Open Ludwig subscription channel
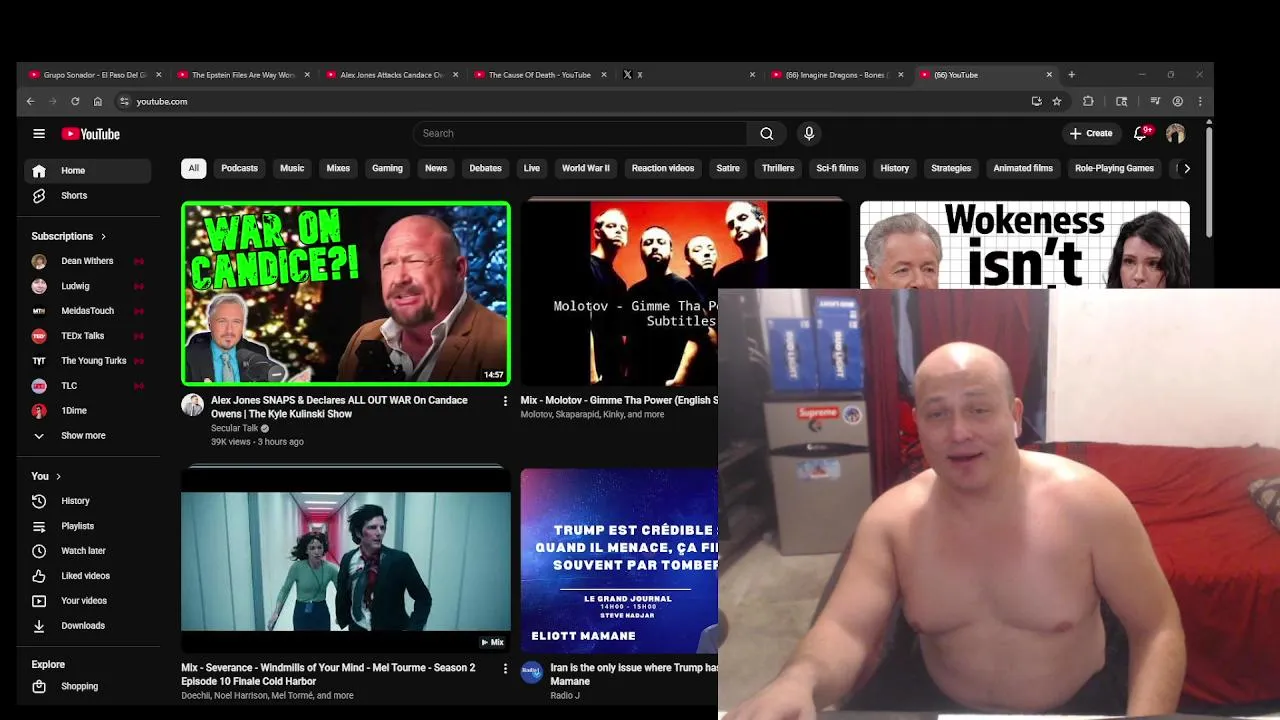 coord(88,286)
